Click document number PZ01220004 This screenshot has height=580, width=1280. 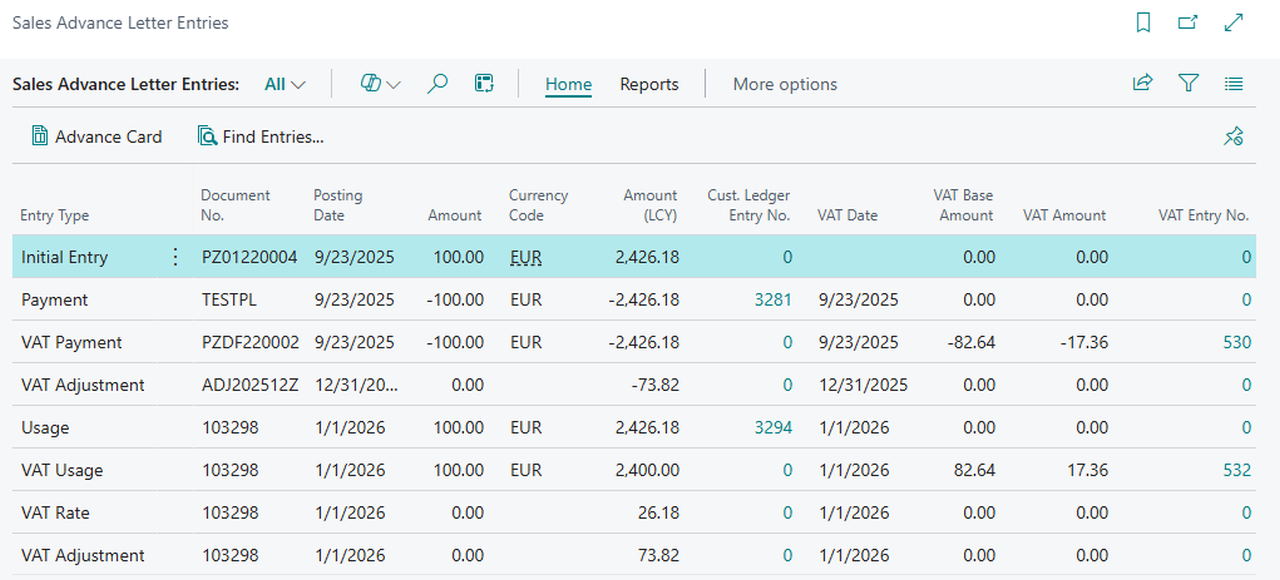(x=249, y=257)
